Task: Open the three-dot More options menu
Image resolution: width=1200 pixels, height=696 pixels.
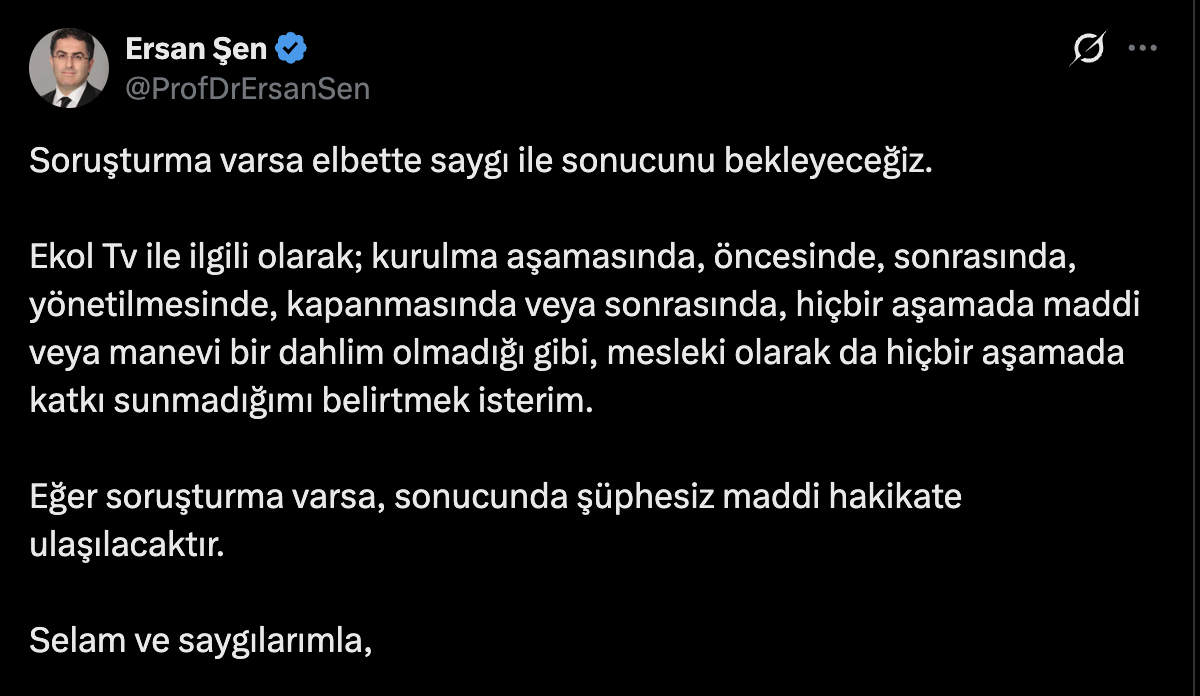Action: 1143,48
